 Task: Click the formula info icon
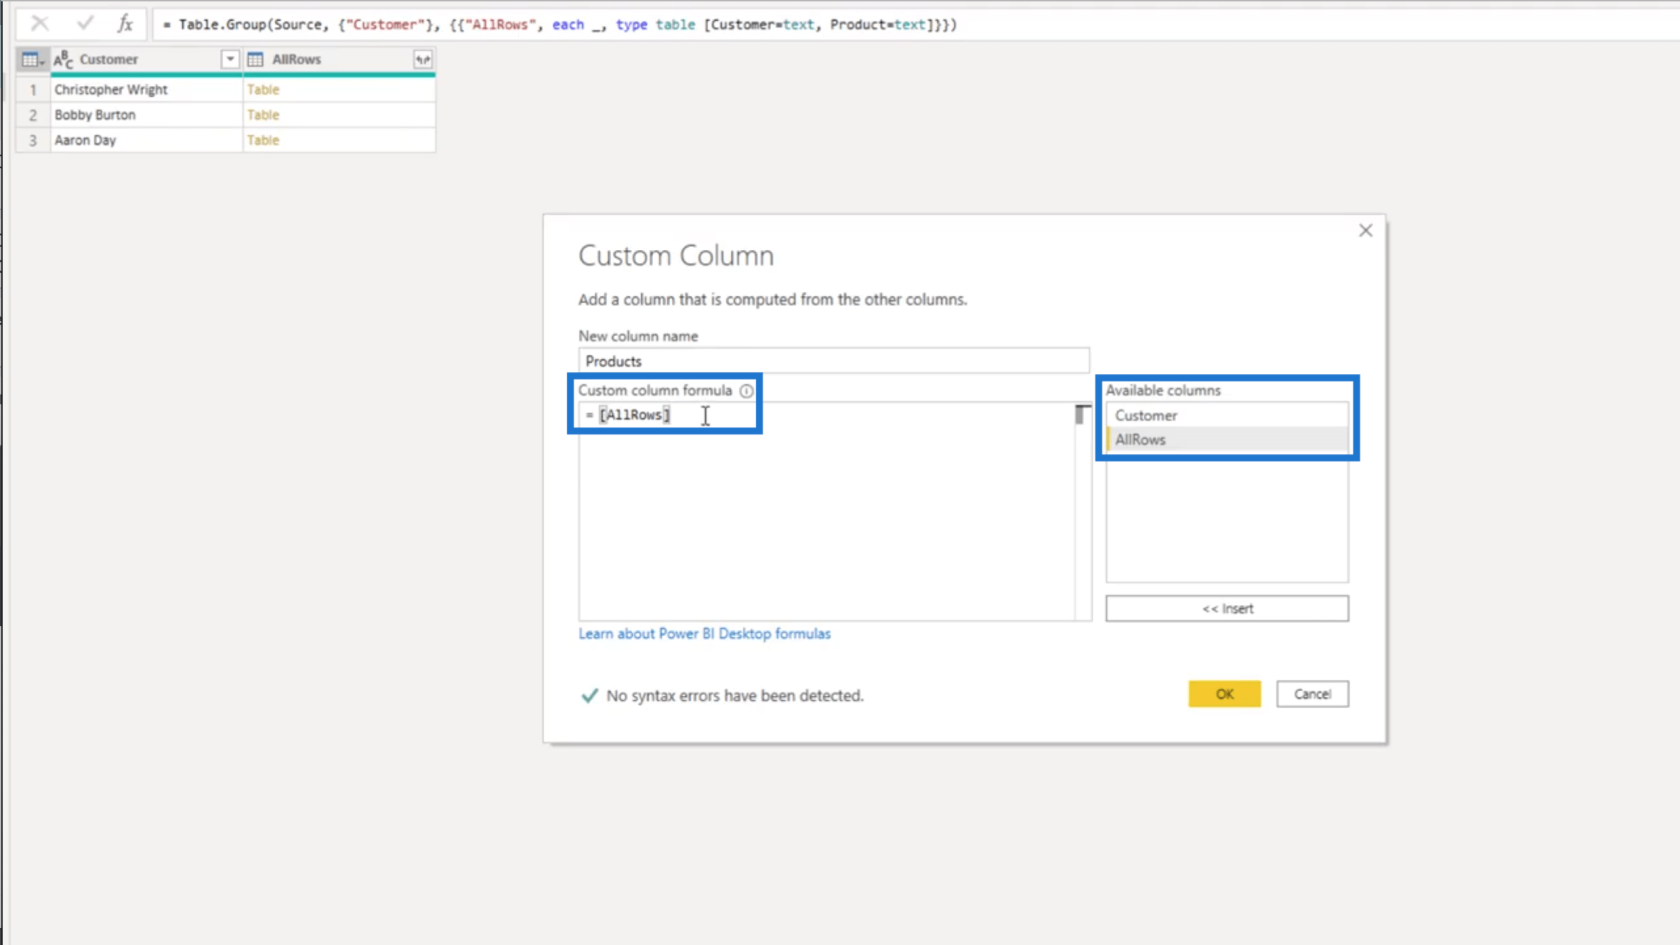[746, 391]
